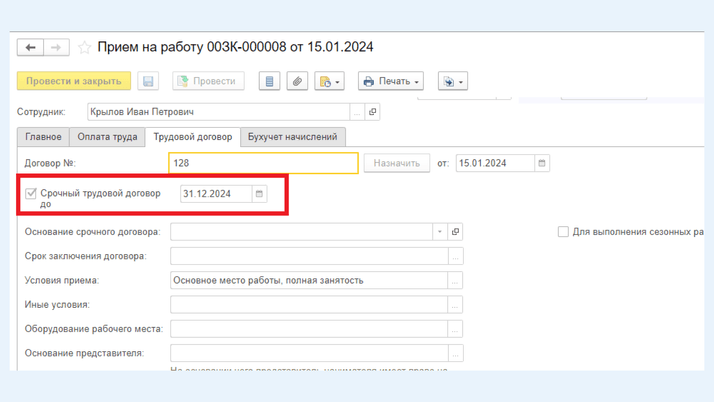Open ellipsis for Срок заключения договора
714x402 pixels.
(456, 256)
